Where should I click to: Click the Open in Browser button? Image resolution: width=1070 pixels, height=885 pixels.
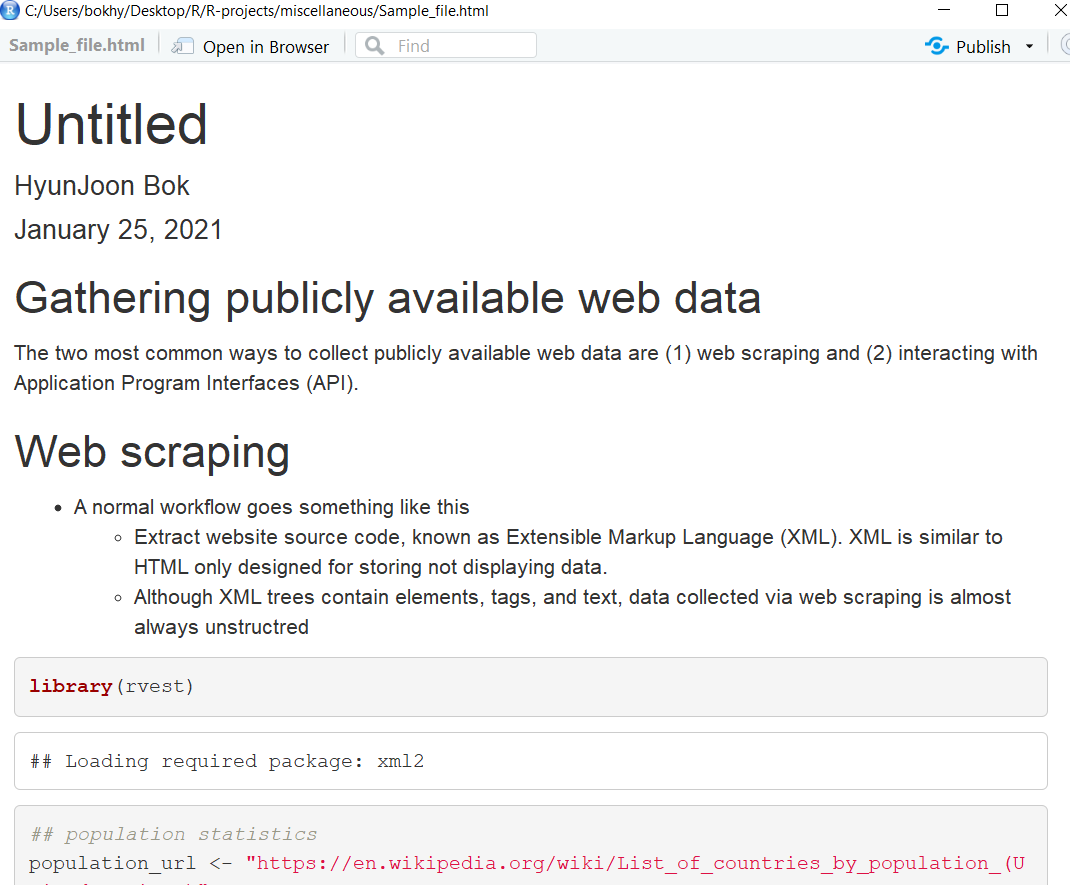pyautogui.click(x=250, y=46)
